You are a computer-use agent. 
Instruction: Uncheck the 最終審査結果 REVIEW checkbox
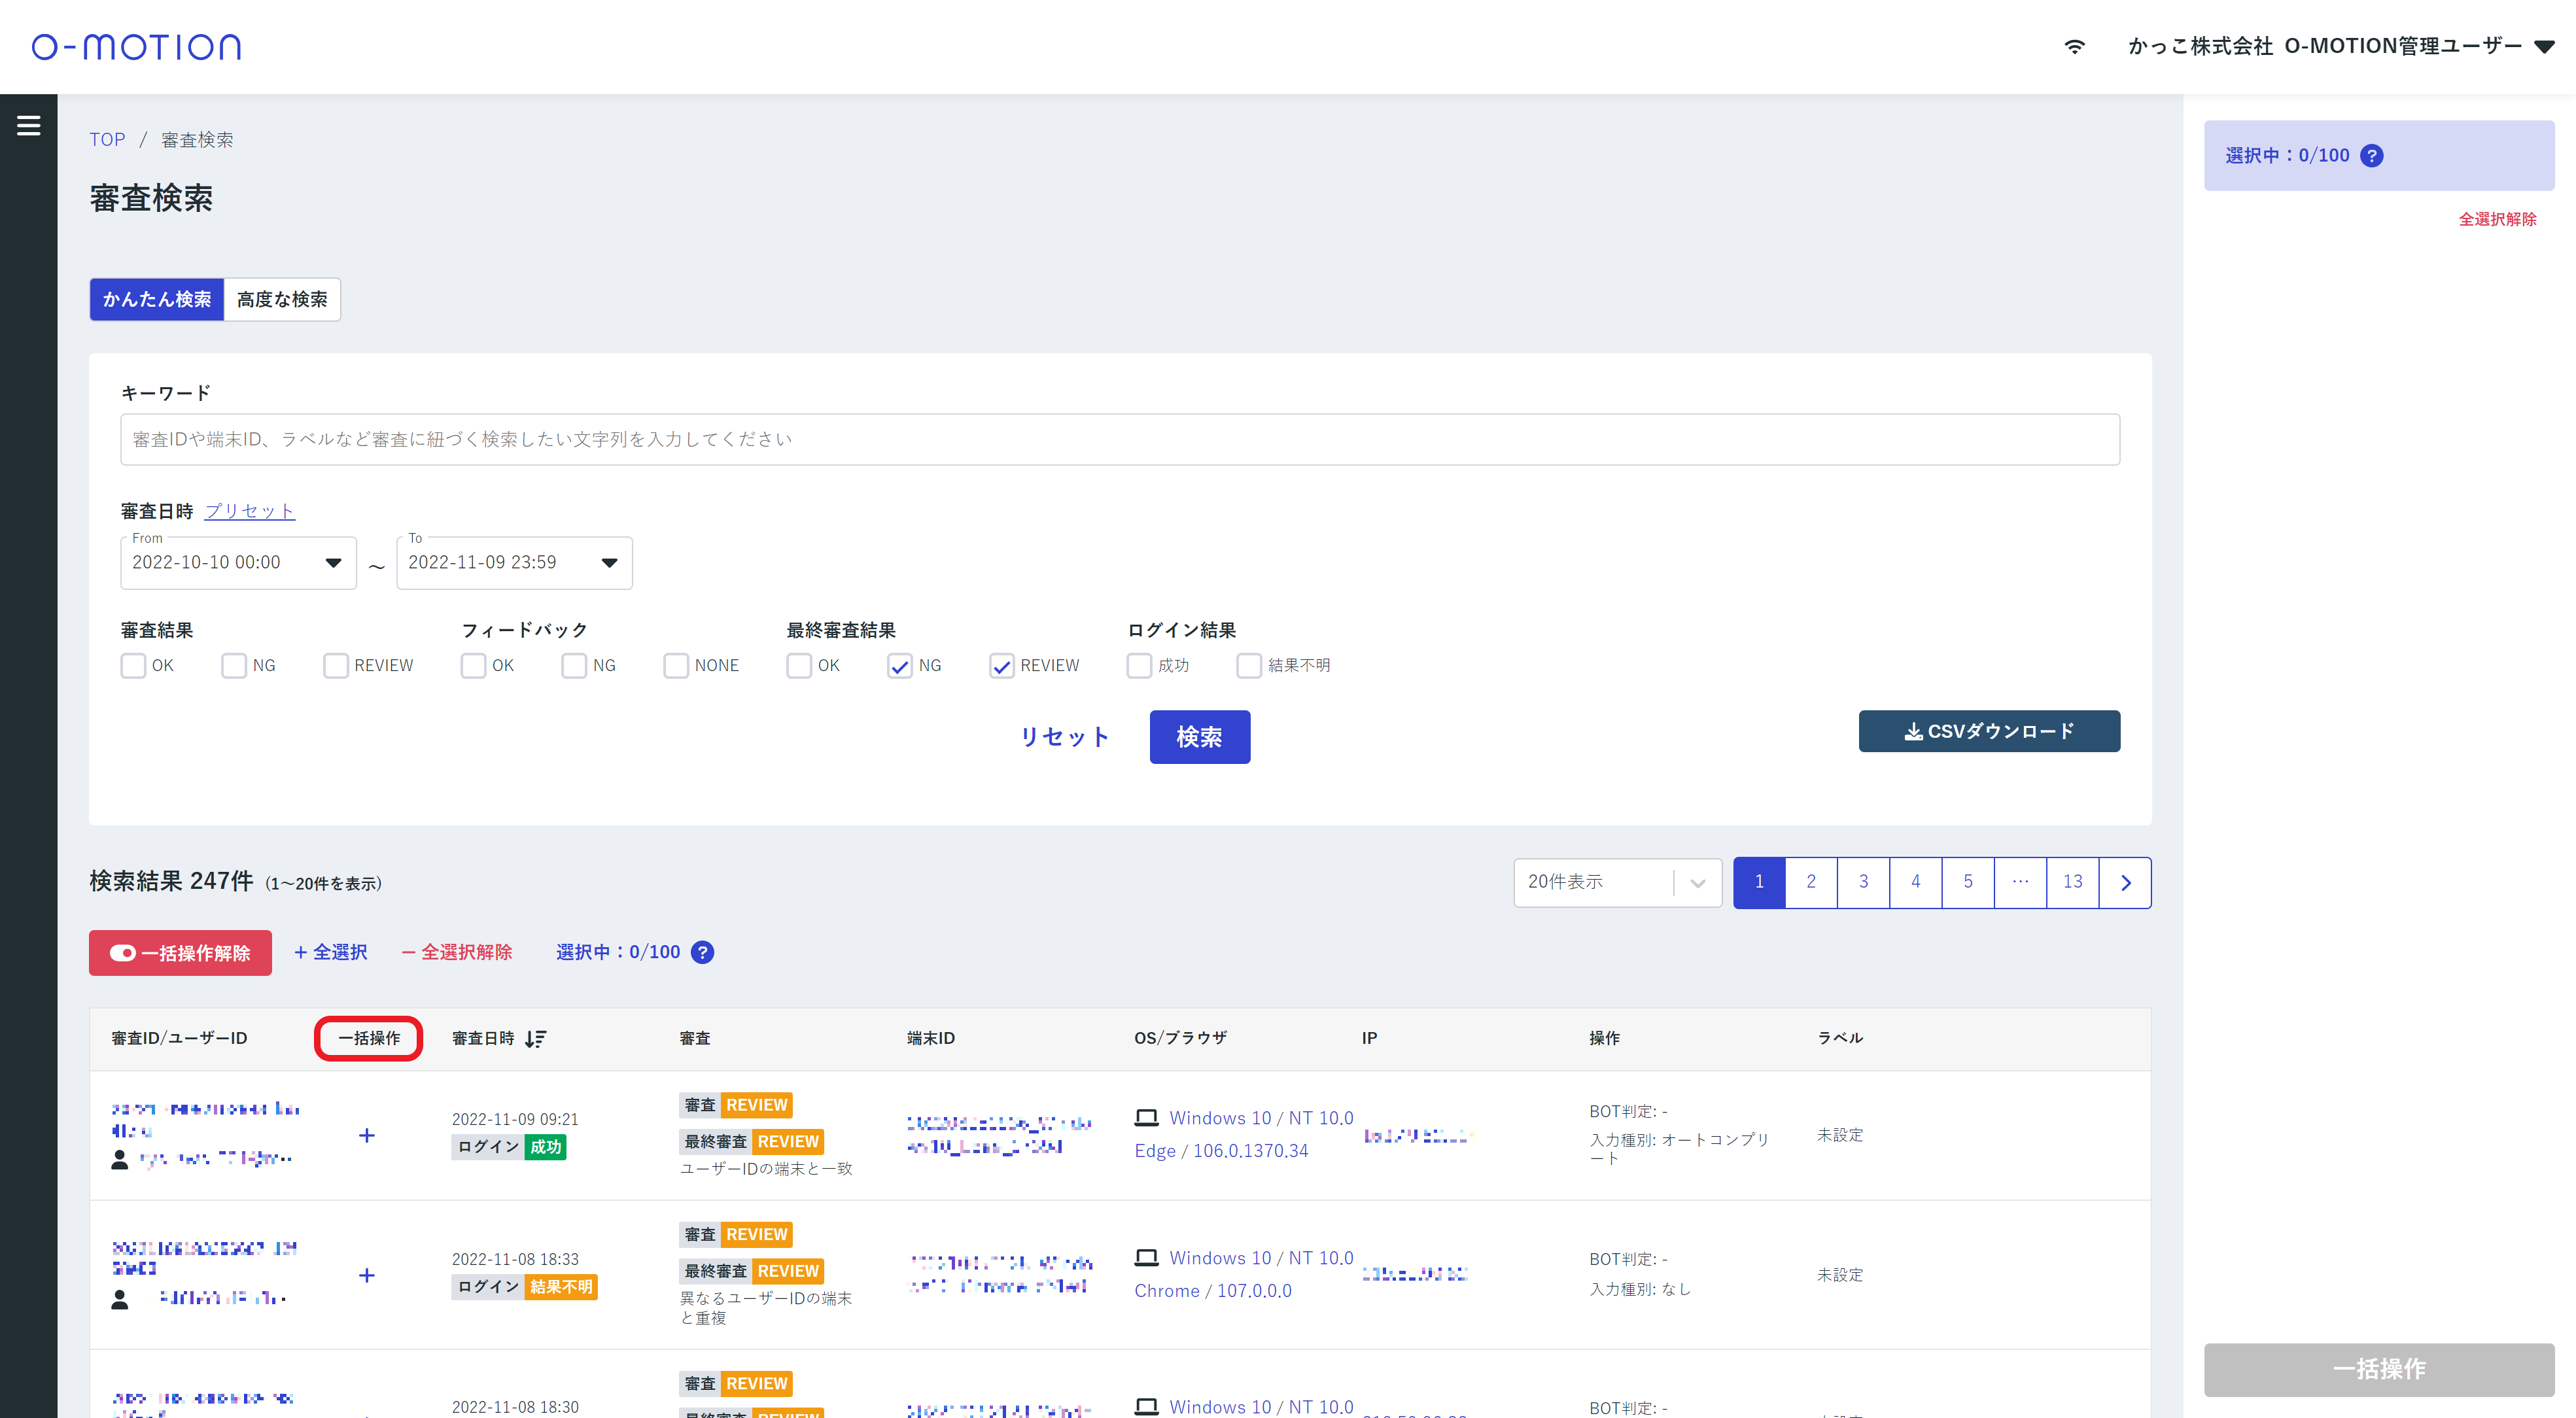1001,666
